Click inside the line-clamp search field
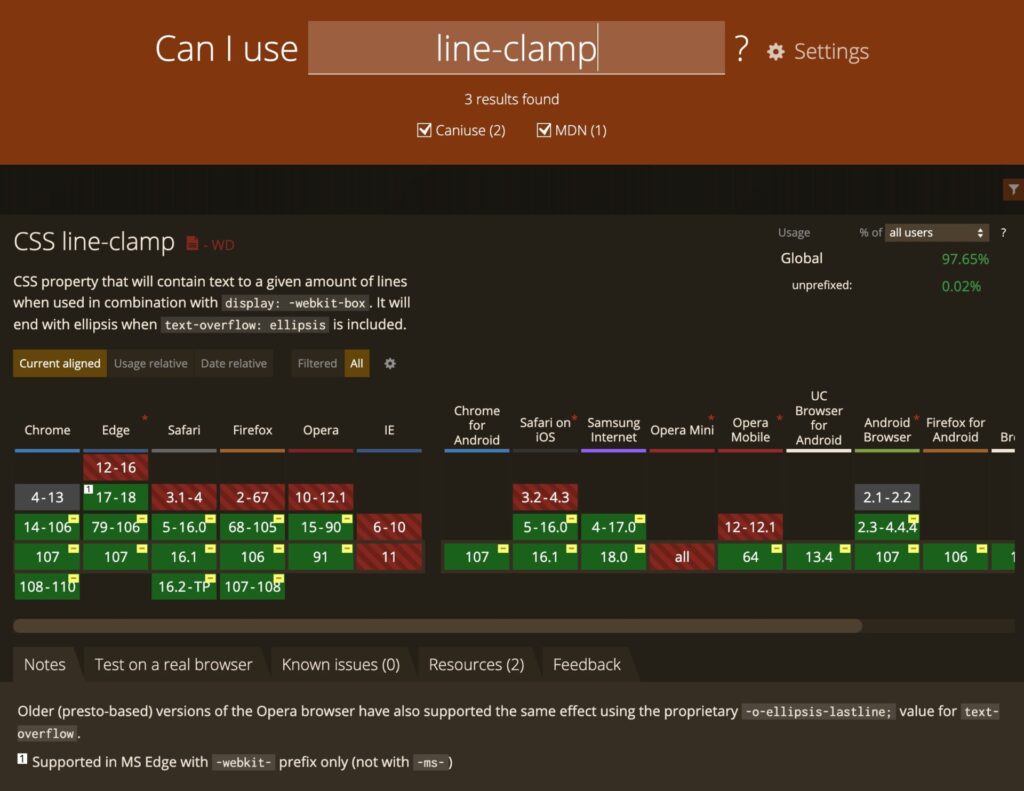 click(x=516, y=48)
